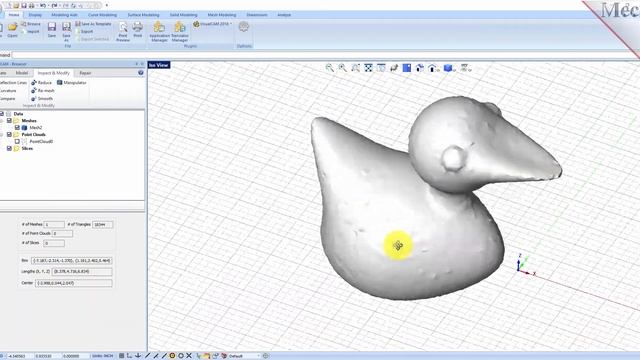
Task: Toggle the Meshes checkbox in the tree
Action: (x=9, y=121)
